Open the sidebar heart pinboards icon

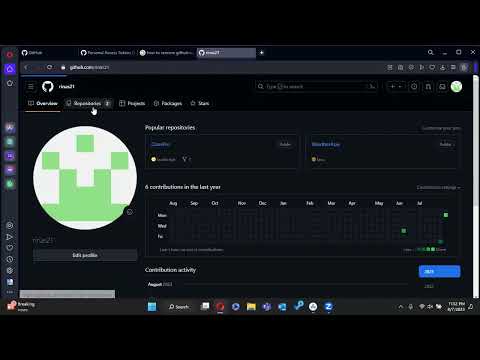[x=10, y=248]
